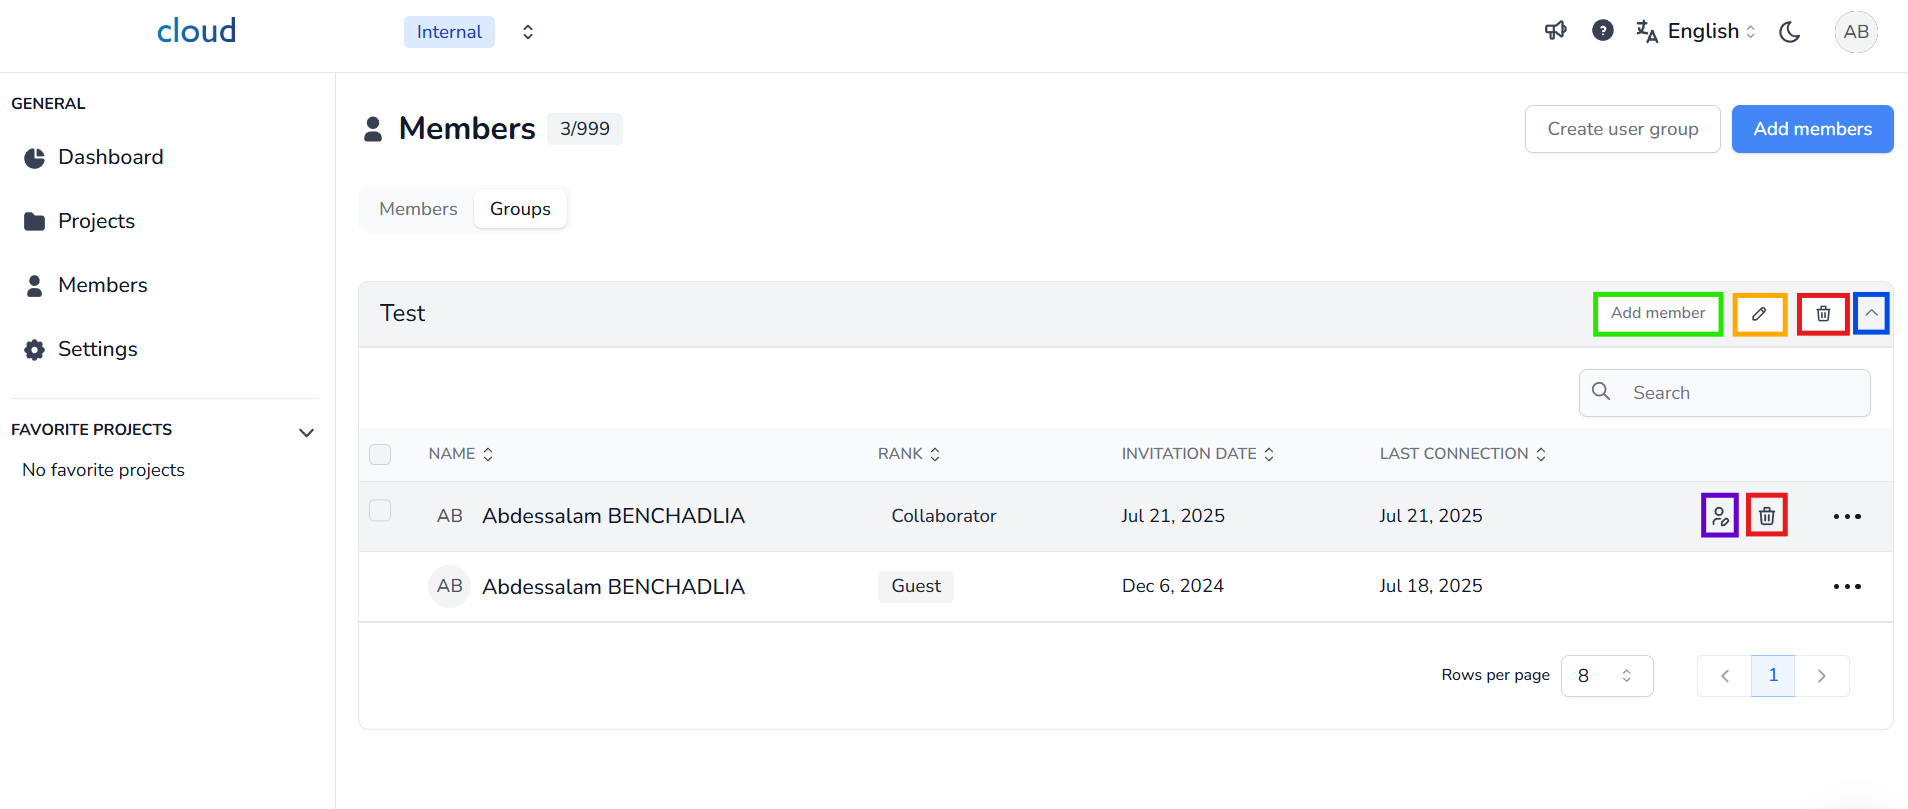This screenshot has height=809, width=1908.
Task: Open three-dot menu for Collaborator row
Action: point(1847,517)
